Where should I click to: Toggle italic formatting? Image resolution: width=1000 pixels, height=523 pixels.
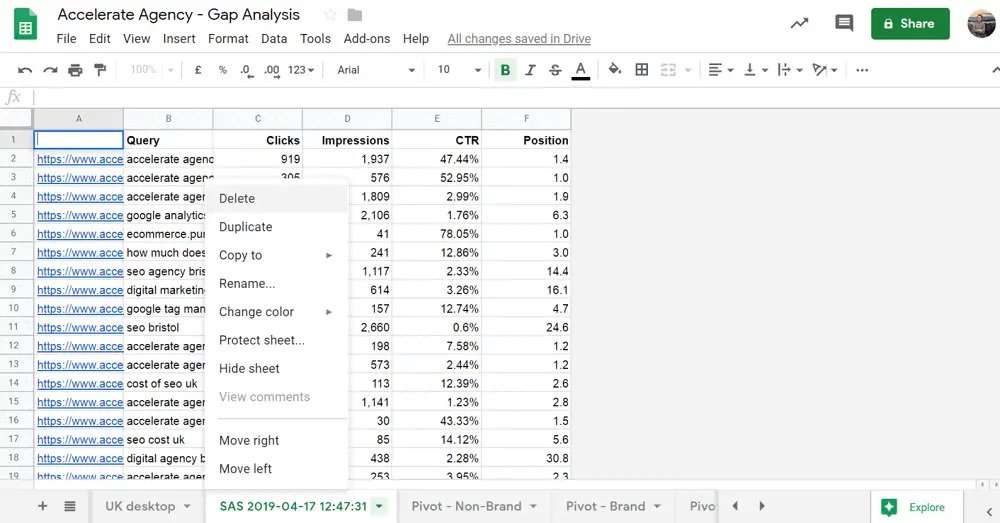[x=530, y=70]
